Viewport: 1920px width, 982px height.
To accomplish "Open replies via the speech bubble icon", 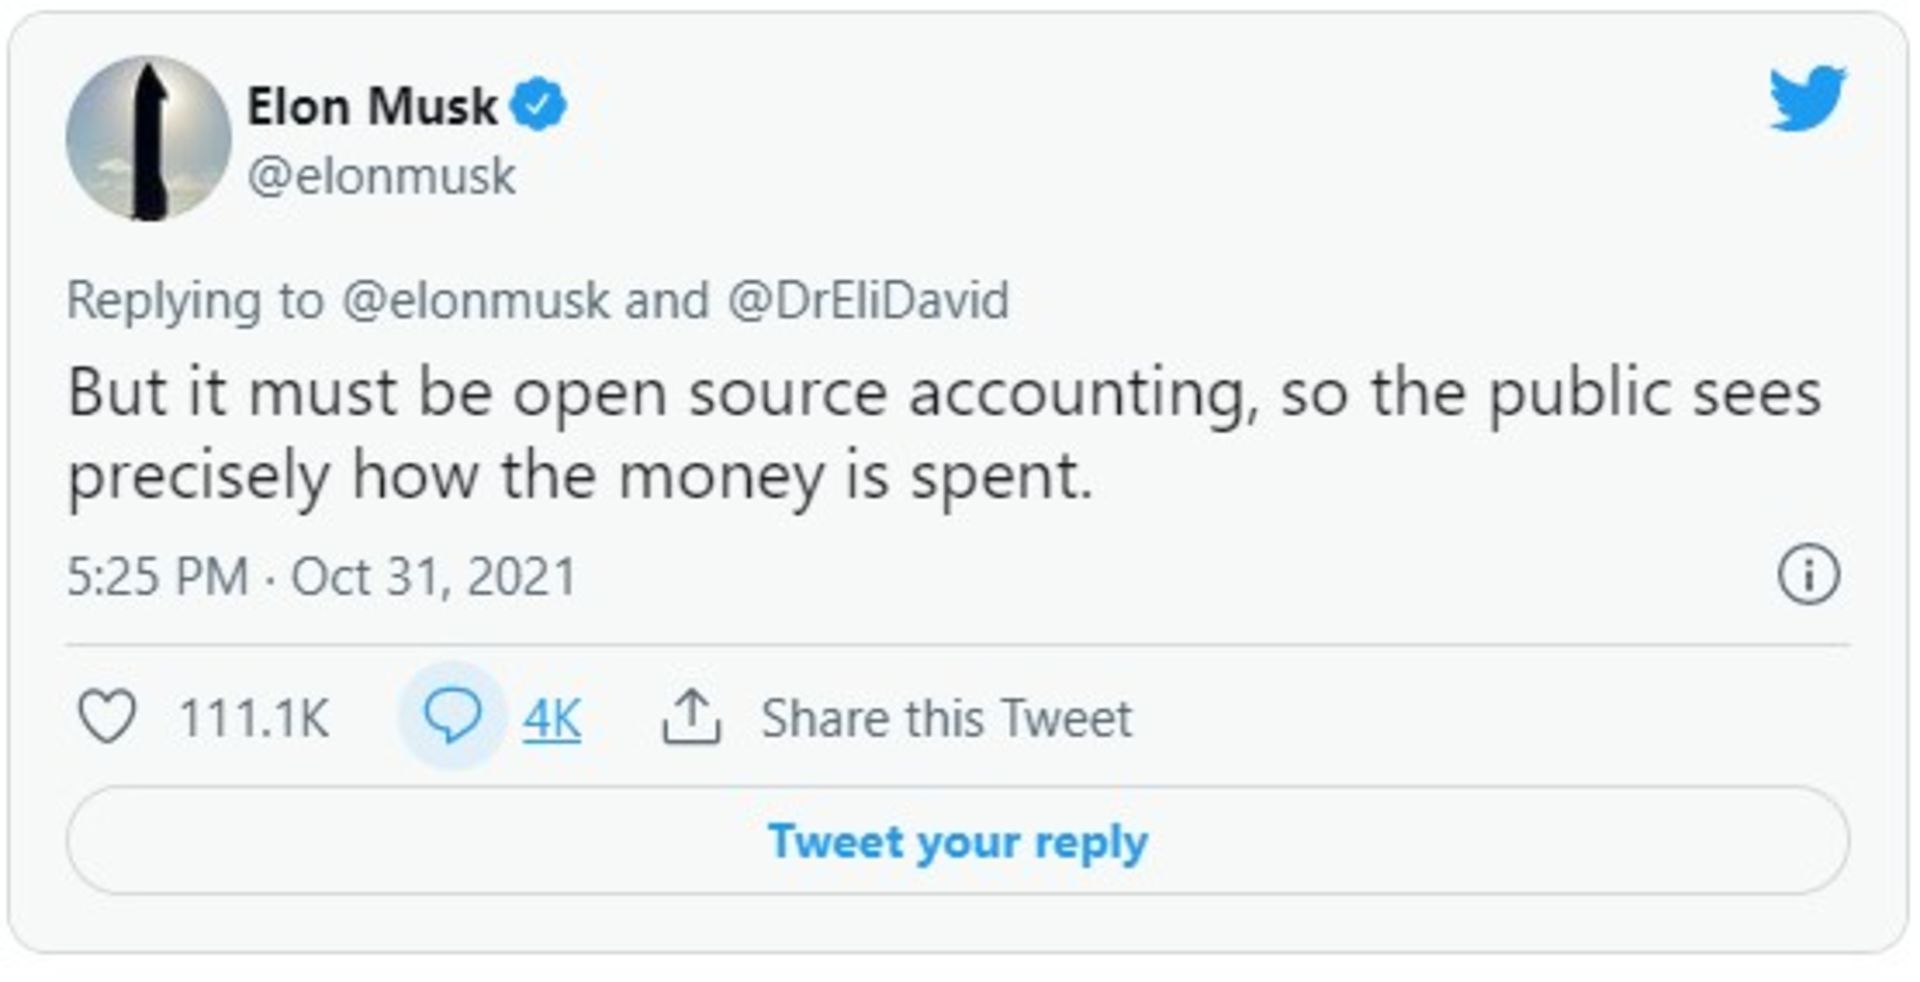I will click(456, 716).
